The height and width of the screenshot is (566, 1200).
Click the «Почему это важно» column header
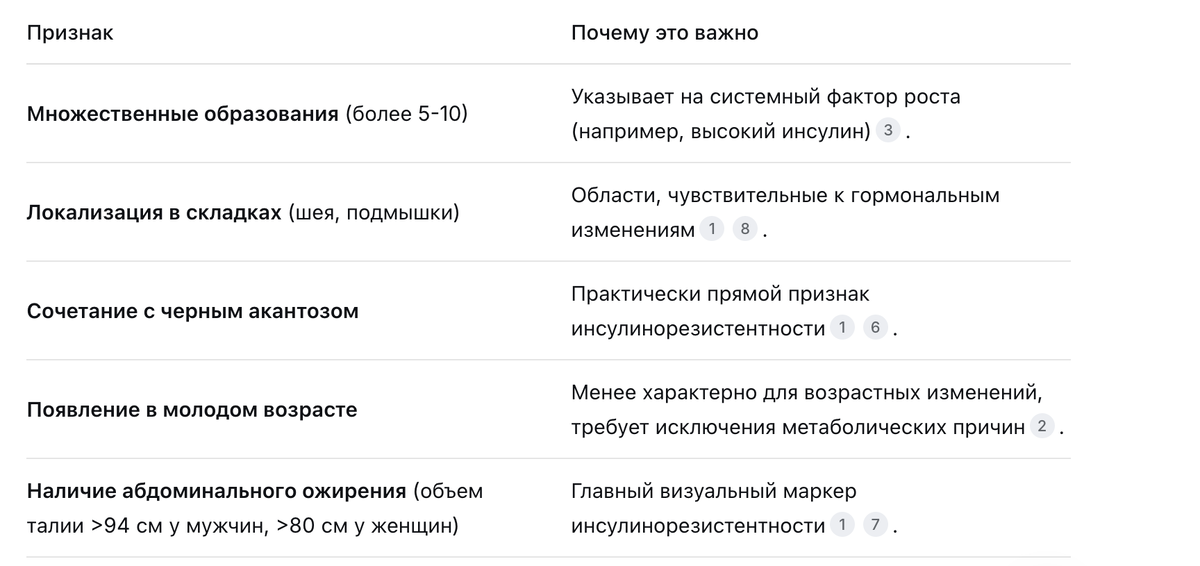pyautogui.click(x=665, y=33)
